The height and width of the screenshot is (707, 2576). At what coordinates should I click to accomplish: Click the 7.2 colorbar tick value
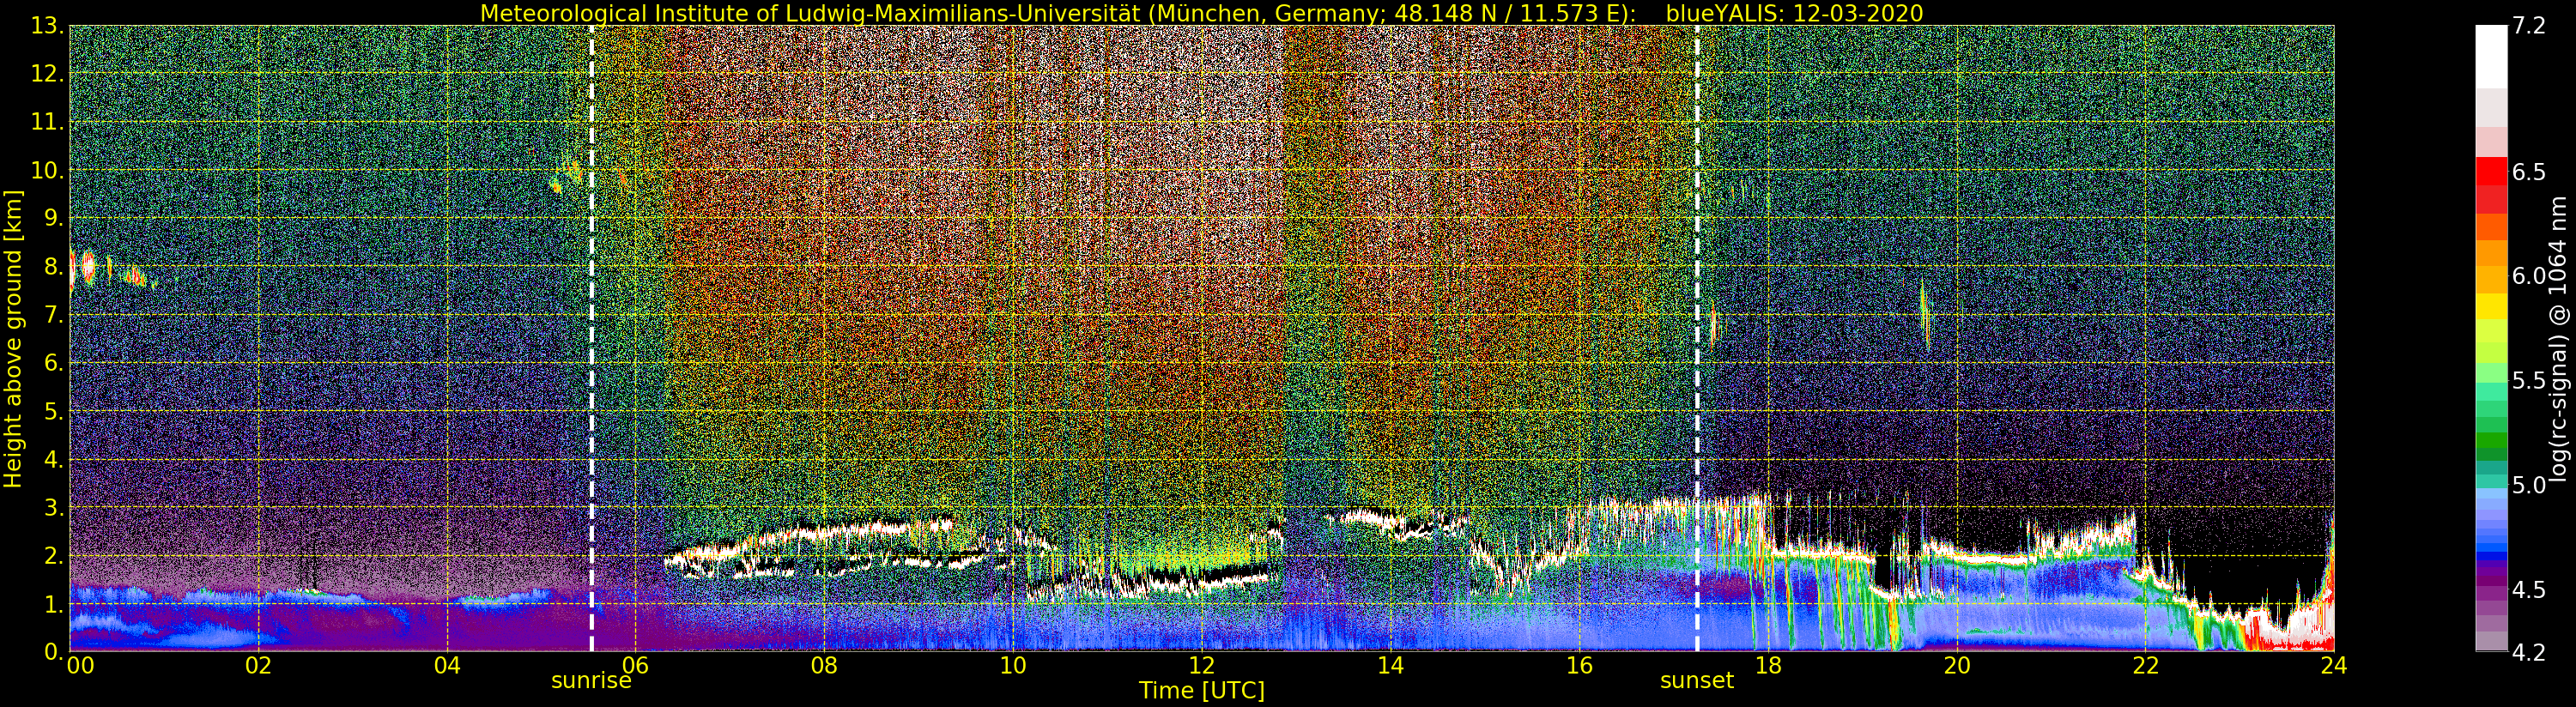pyautogui.click(x=2528, y=27)
